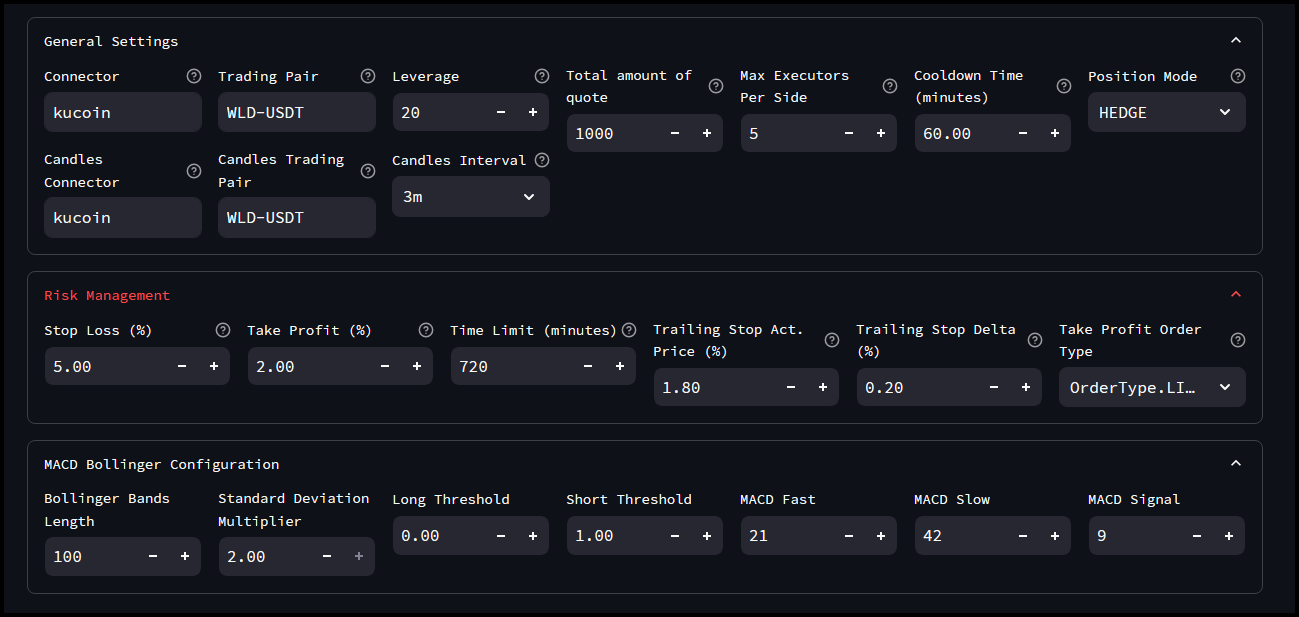
Task: Open the Position Mode dropdown
Action: 1166,112
